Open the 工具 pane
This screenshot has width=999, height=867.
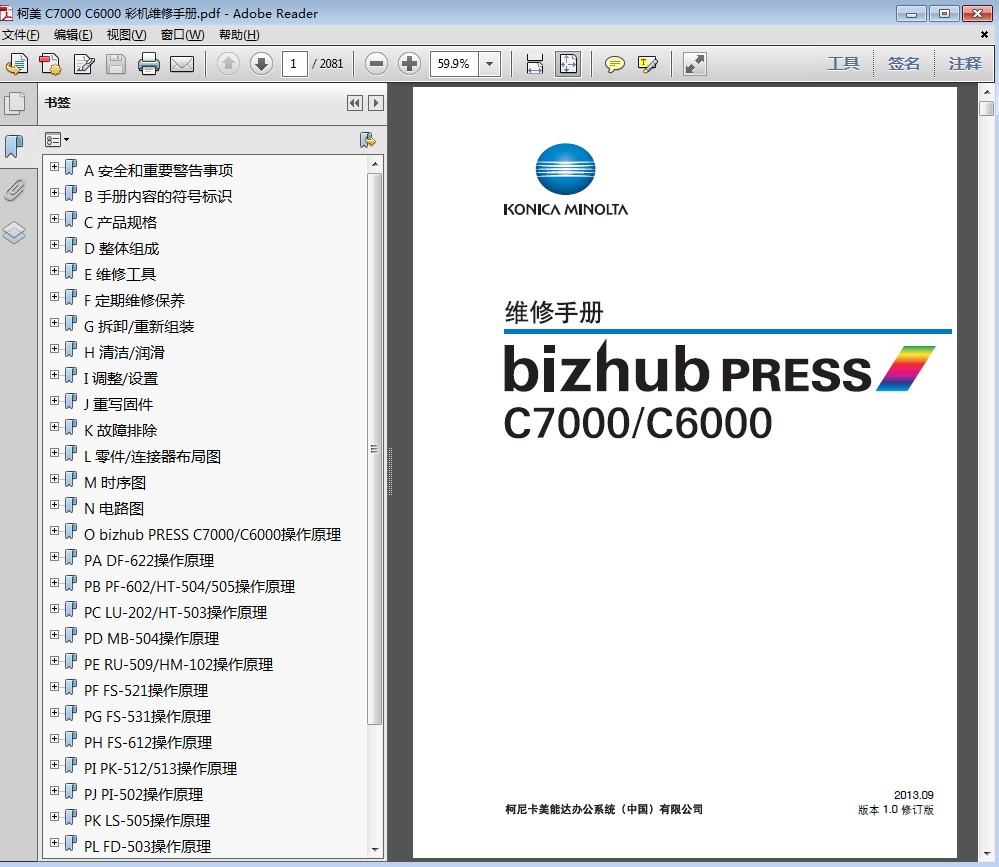point(843,63)
